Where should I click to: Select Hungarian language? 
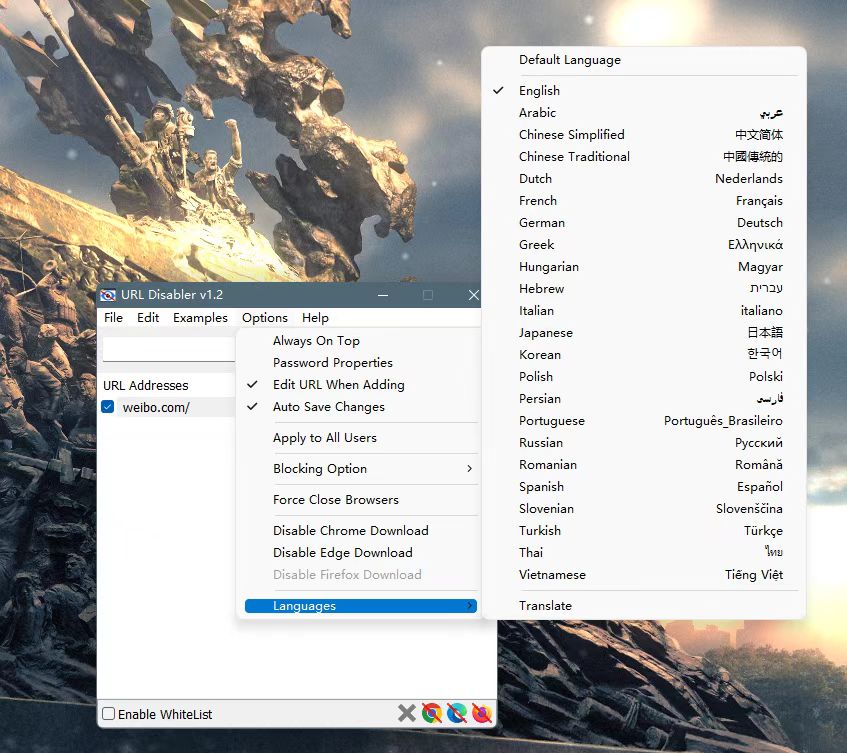point(643,267)
